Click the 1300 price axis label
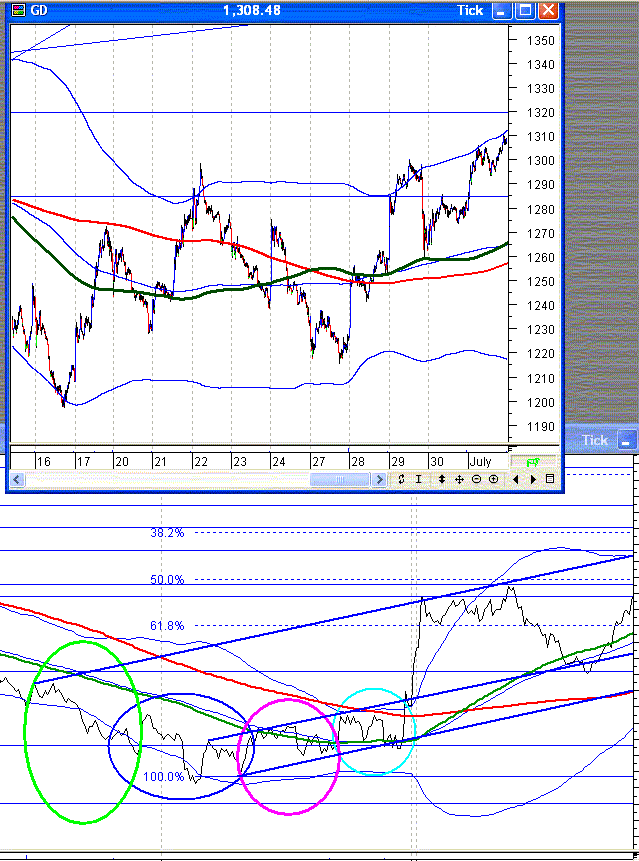 540,161
